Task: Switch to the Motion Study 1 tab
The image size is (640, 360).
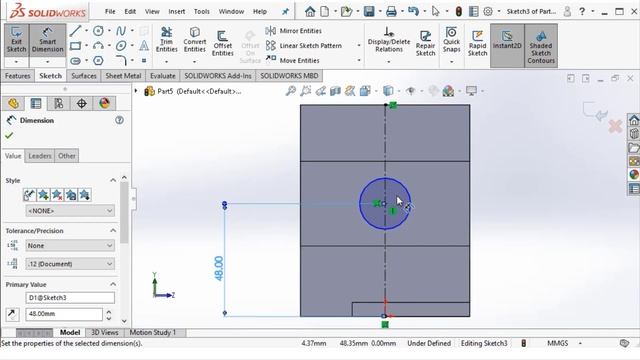Action: click(153, 332)
